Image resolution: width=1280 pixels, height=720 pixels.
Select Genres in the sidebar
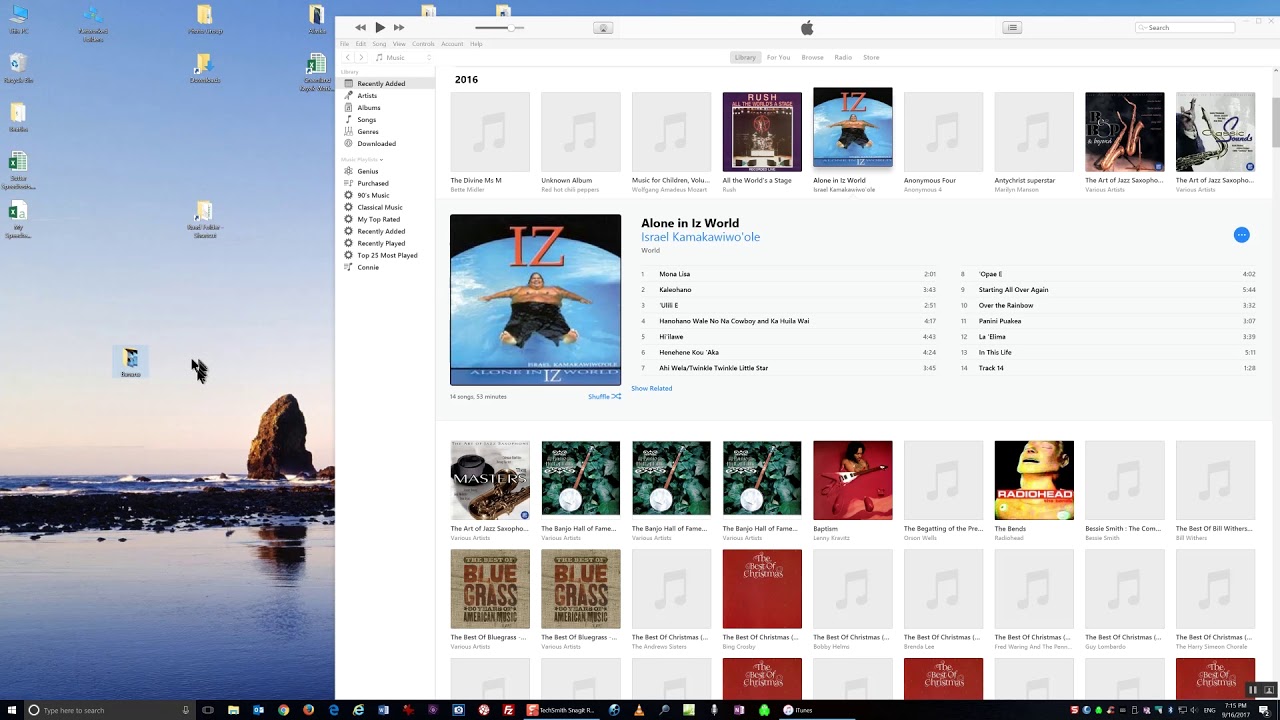(385, 132)
